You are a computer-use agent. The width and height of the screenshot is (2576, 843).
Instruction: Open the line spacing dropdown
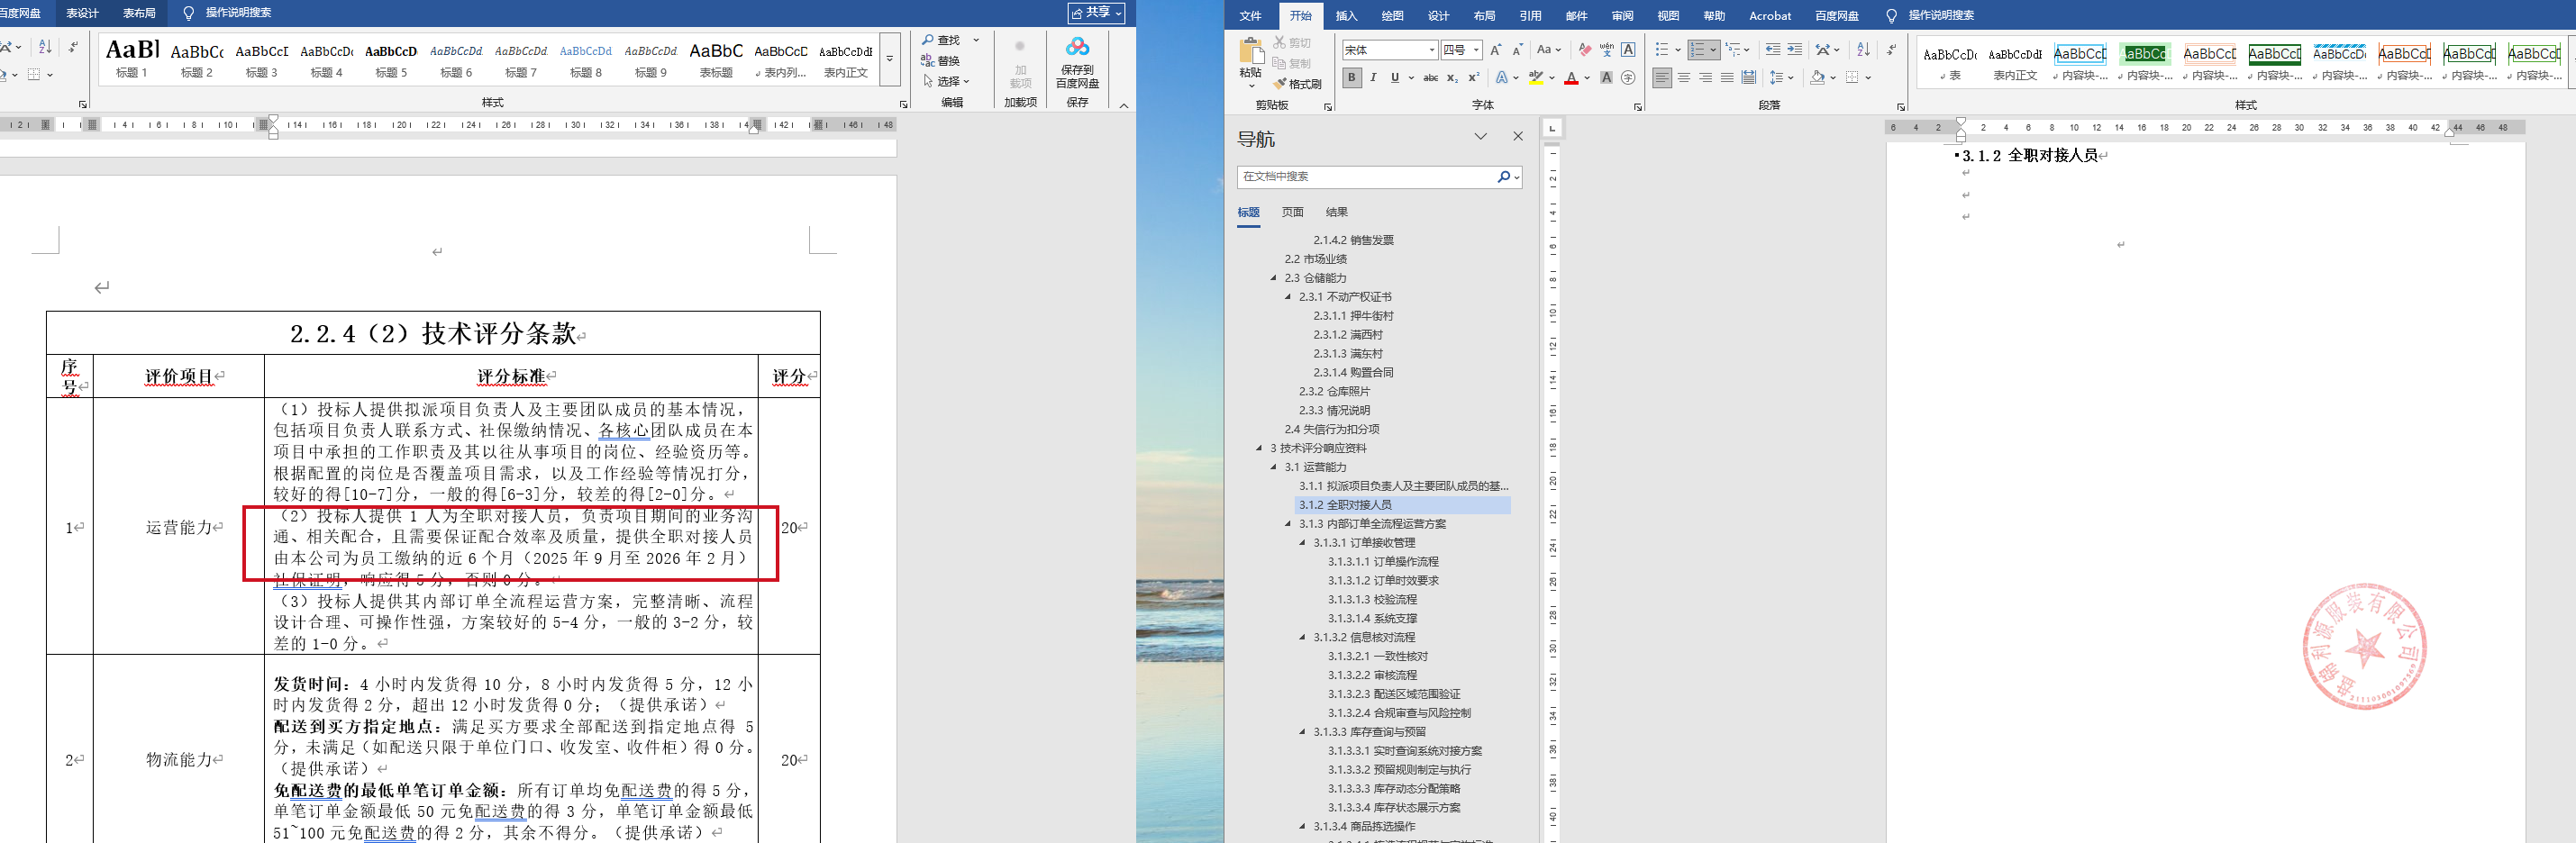pyautogui.click(x=1781, y=78)
